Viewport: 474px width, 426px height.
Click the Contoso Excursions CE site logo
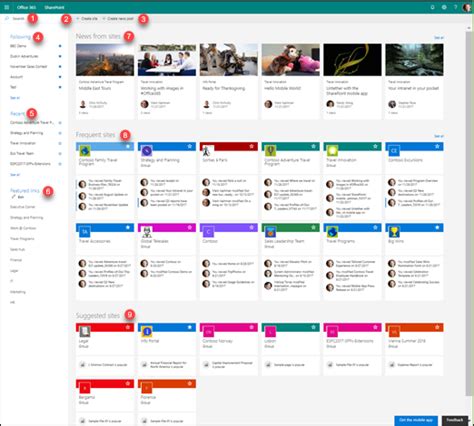point(394,151)
